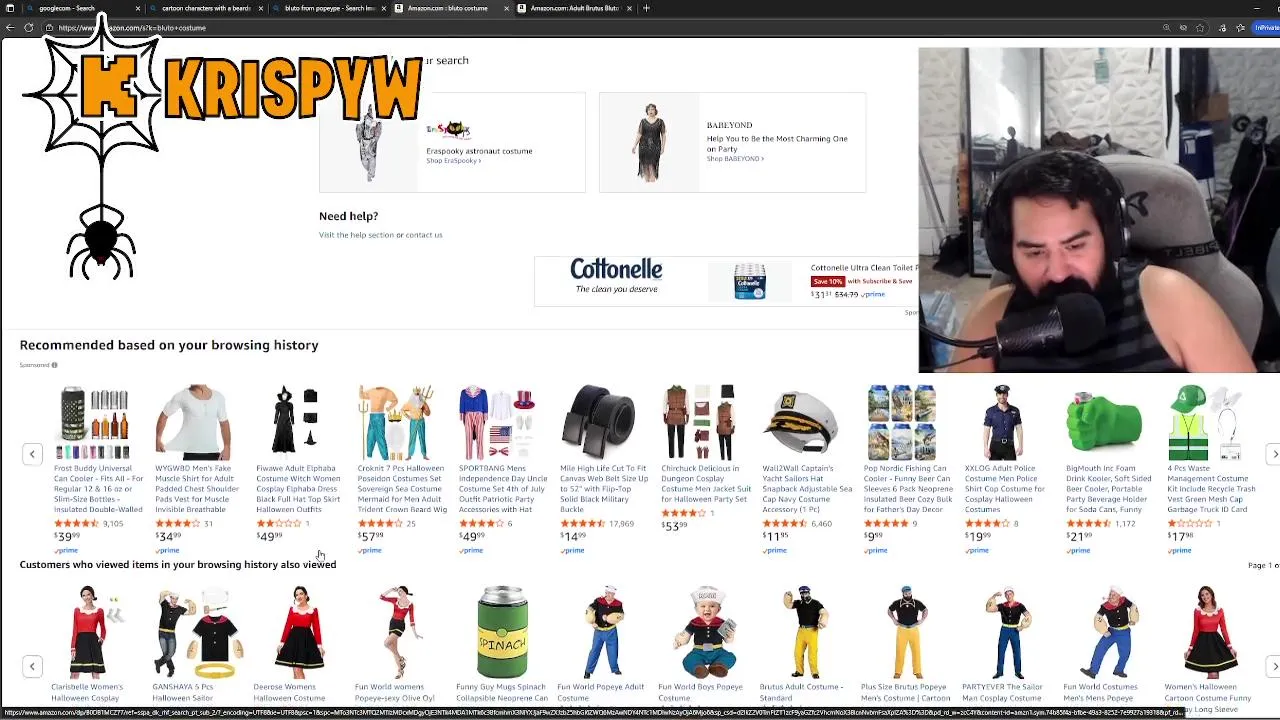This screenshot has width=1280, height=720.
Task: Reload the page with the refresh icon
Action: coord(29,28)
